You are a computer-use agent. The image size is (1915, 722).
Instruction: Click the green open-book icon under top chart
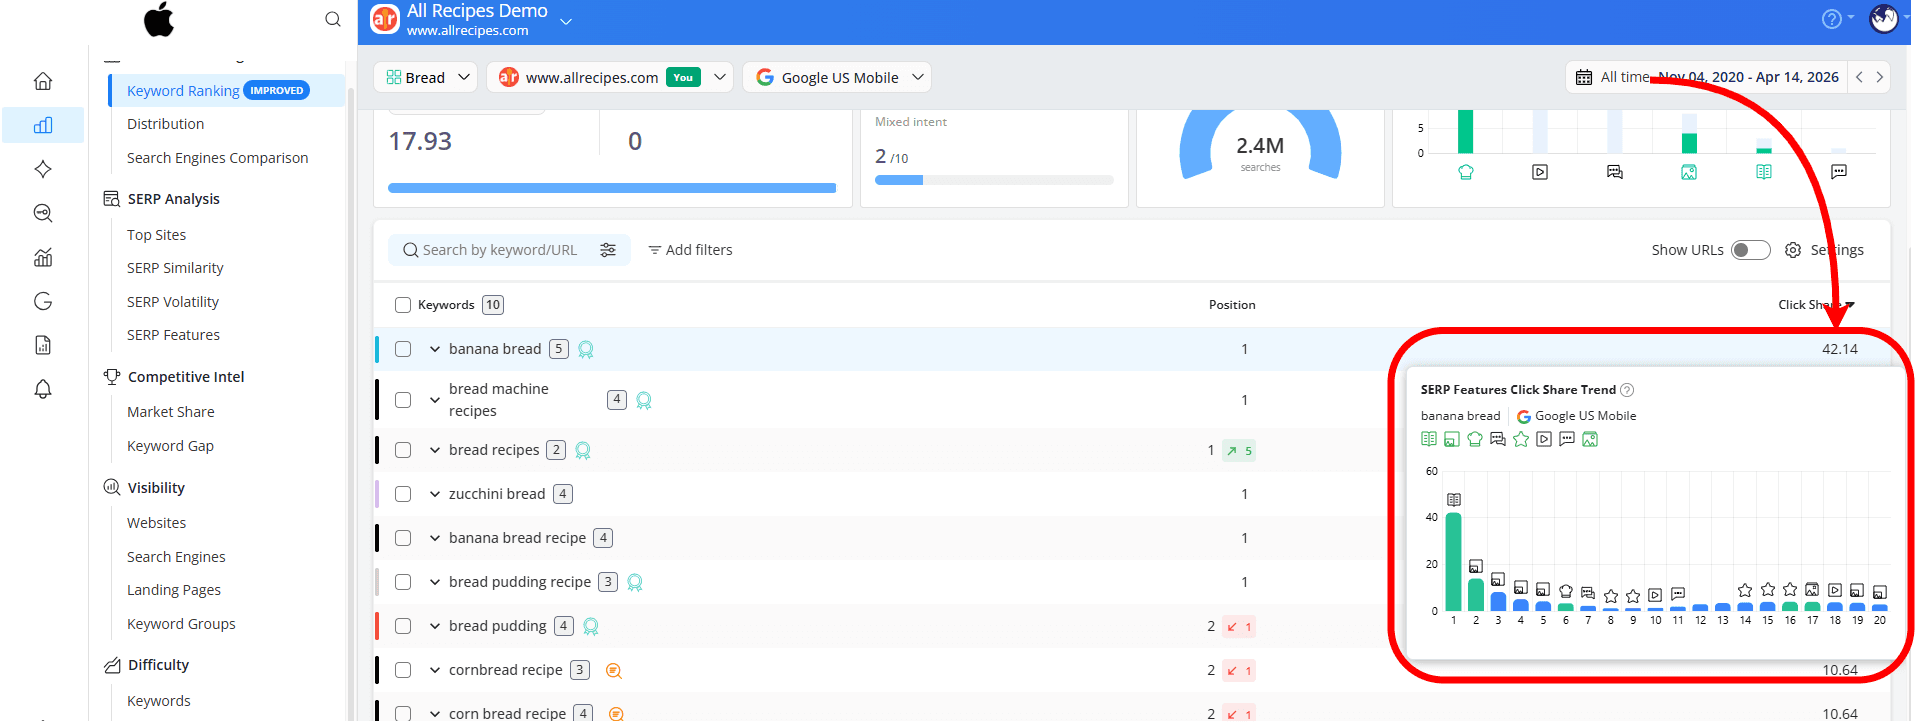point(1764,172)
